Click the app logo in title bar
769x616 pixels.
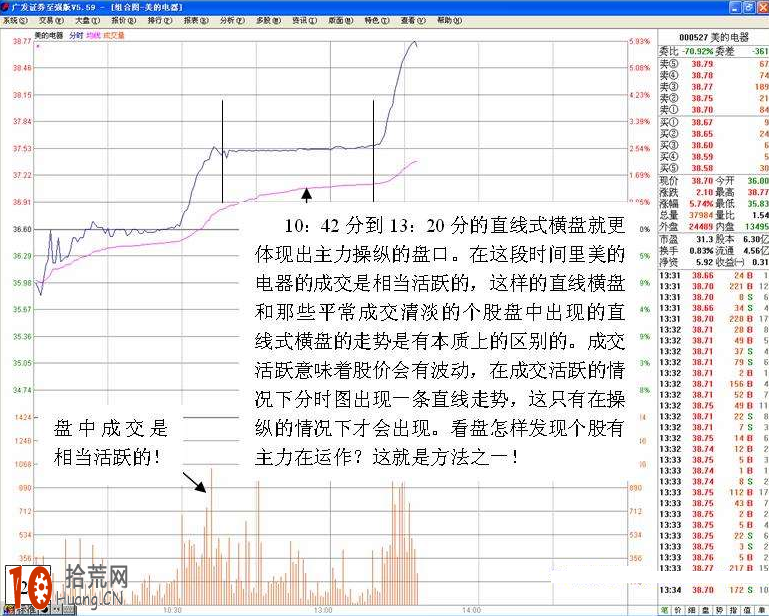[x=5, y=7]
